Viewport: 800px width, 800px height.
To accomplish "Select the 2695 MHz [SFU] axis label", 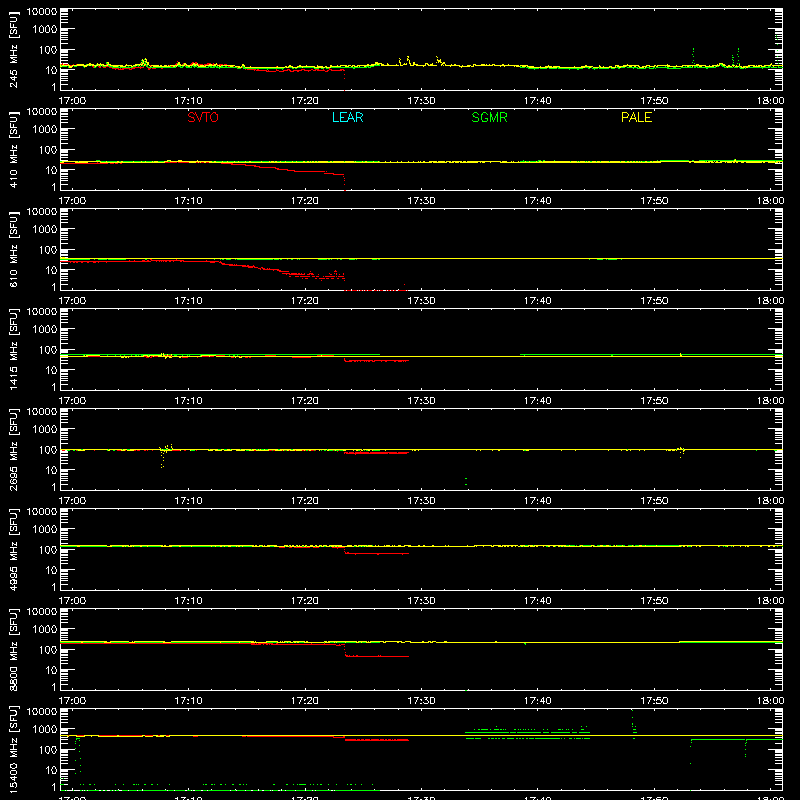I will point(14,449).
